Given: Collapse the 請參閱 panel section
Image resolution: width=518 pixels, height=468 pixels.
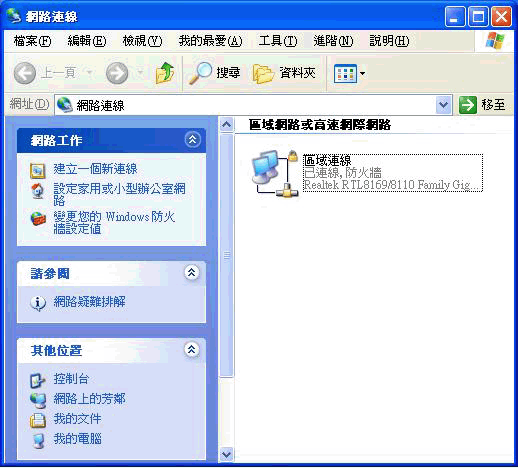Looking at the screenshot, I should [x=192, y=273].
